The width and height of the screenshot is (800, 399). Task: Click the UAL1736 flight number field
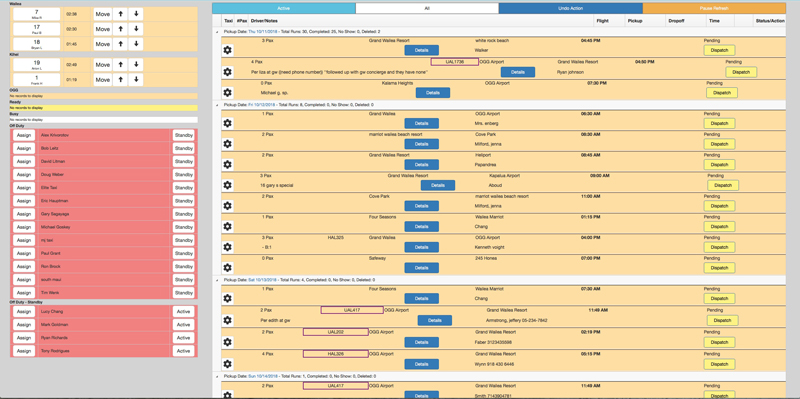pyautogui.click(x=455, y=62)
